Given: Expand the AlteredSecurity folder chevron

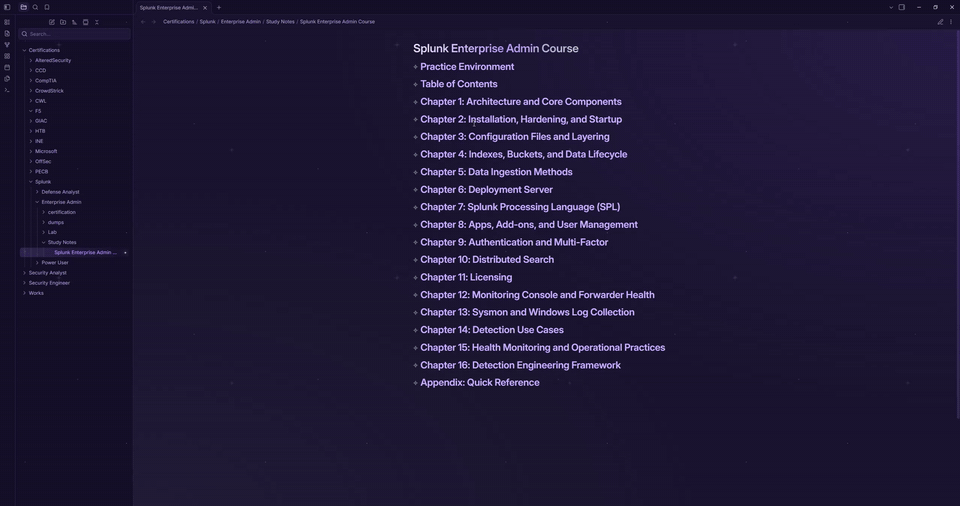Looking at the screenshot, I should (31, 61).
